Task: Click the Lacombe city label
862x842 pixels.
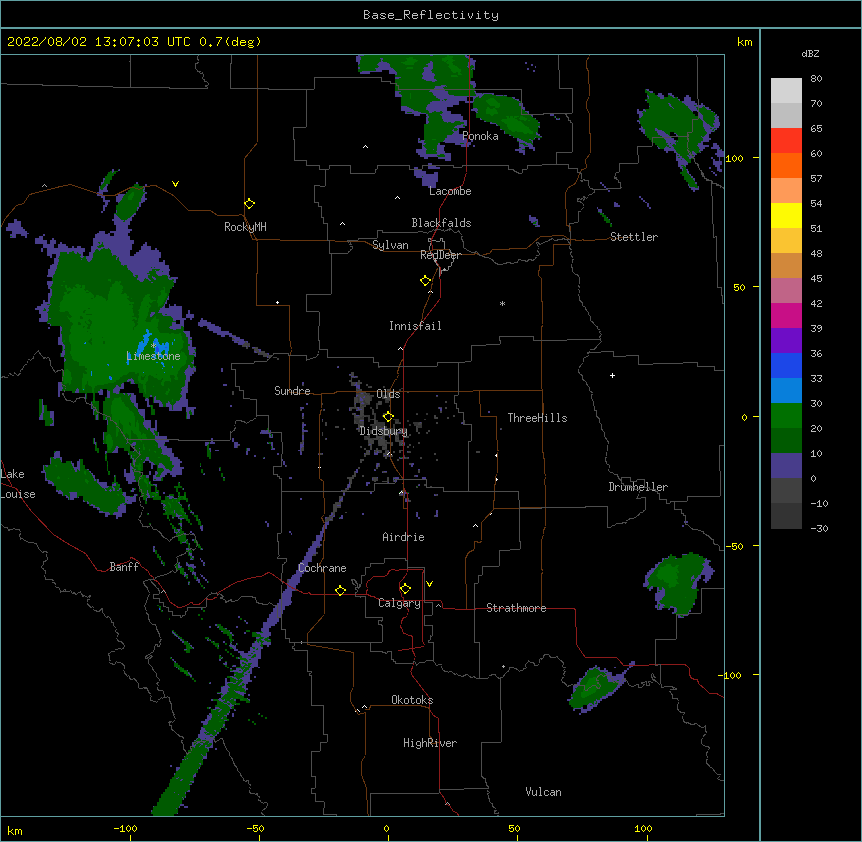Action: click(450, 191)
